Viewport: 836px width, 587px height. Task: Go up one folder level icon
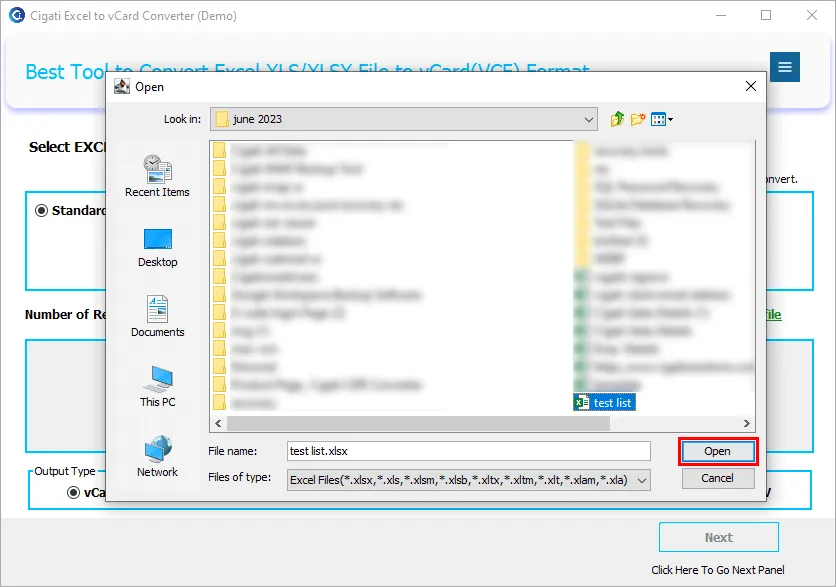[x=617, y=118]
